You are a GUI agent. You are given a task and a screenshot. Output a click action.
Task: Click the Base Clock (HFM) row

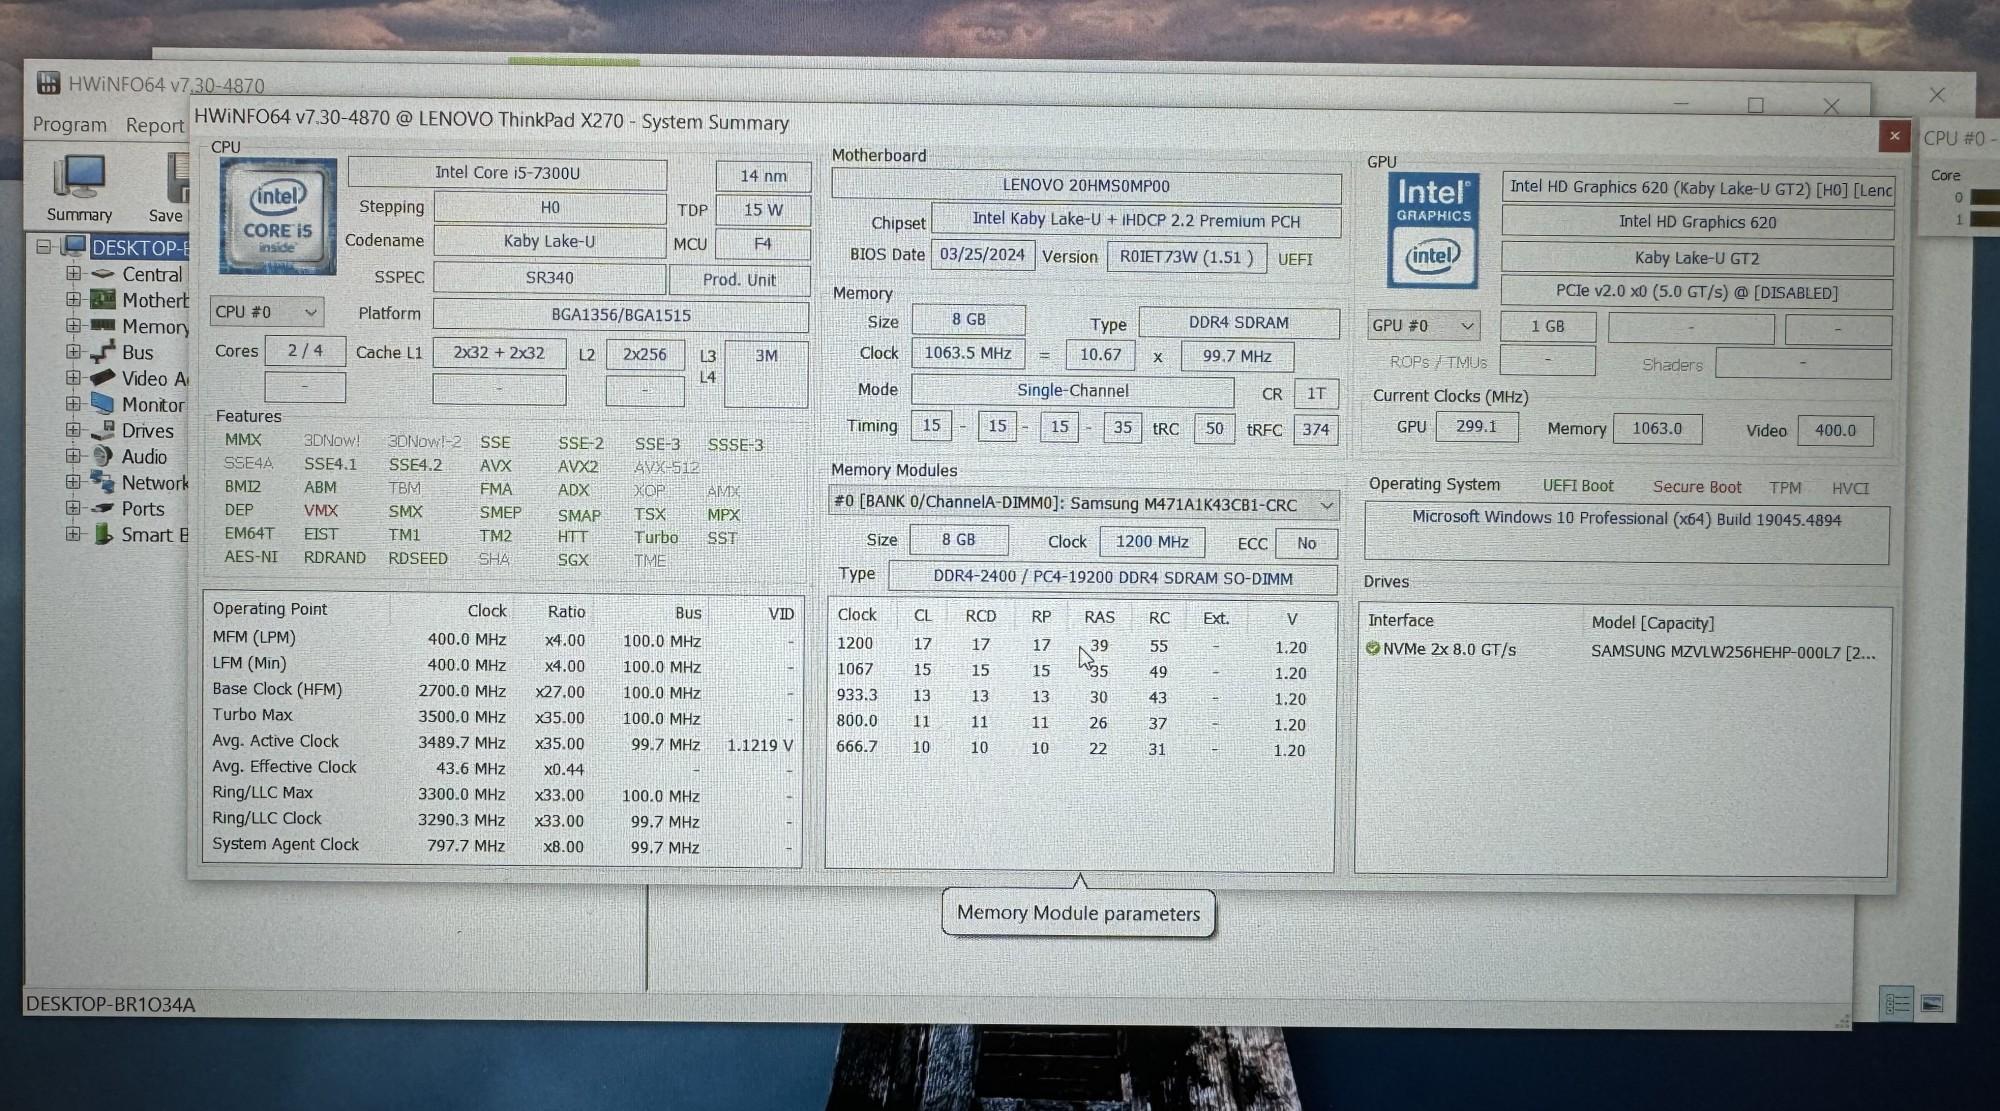502,691
